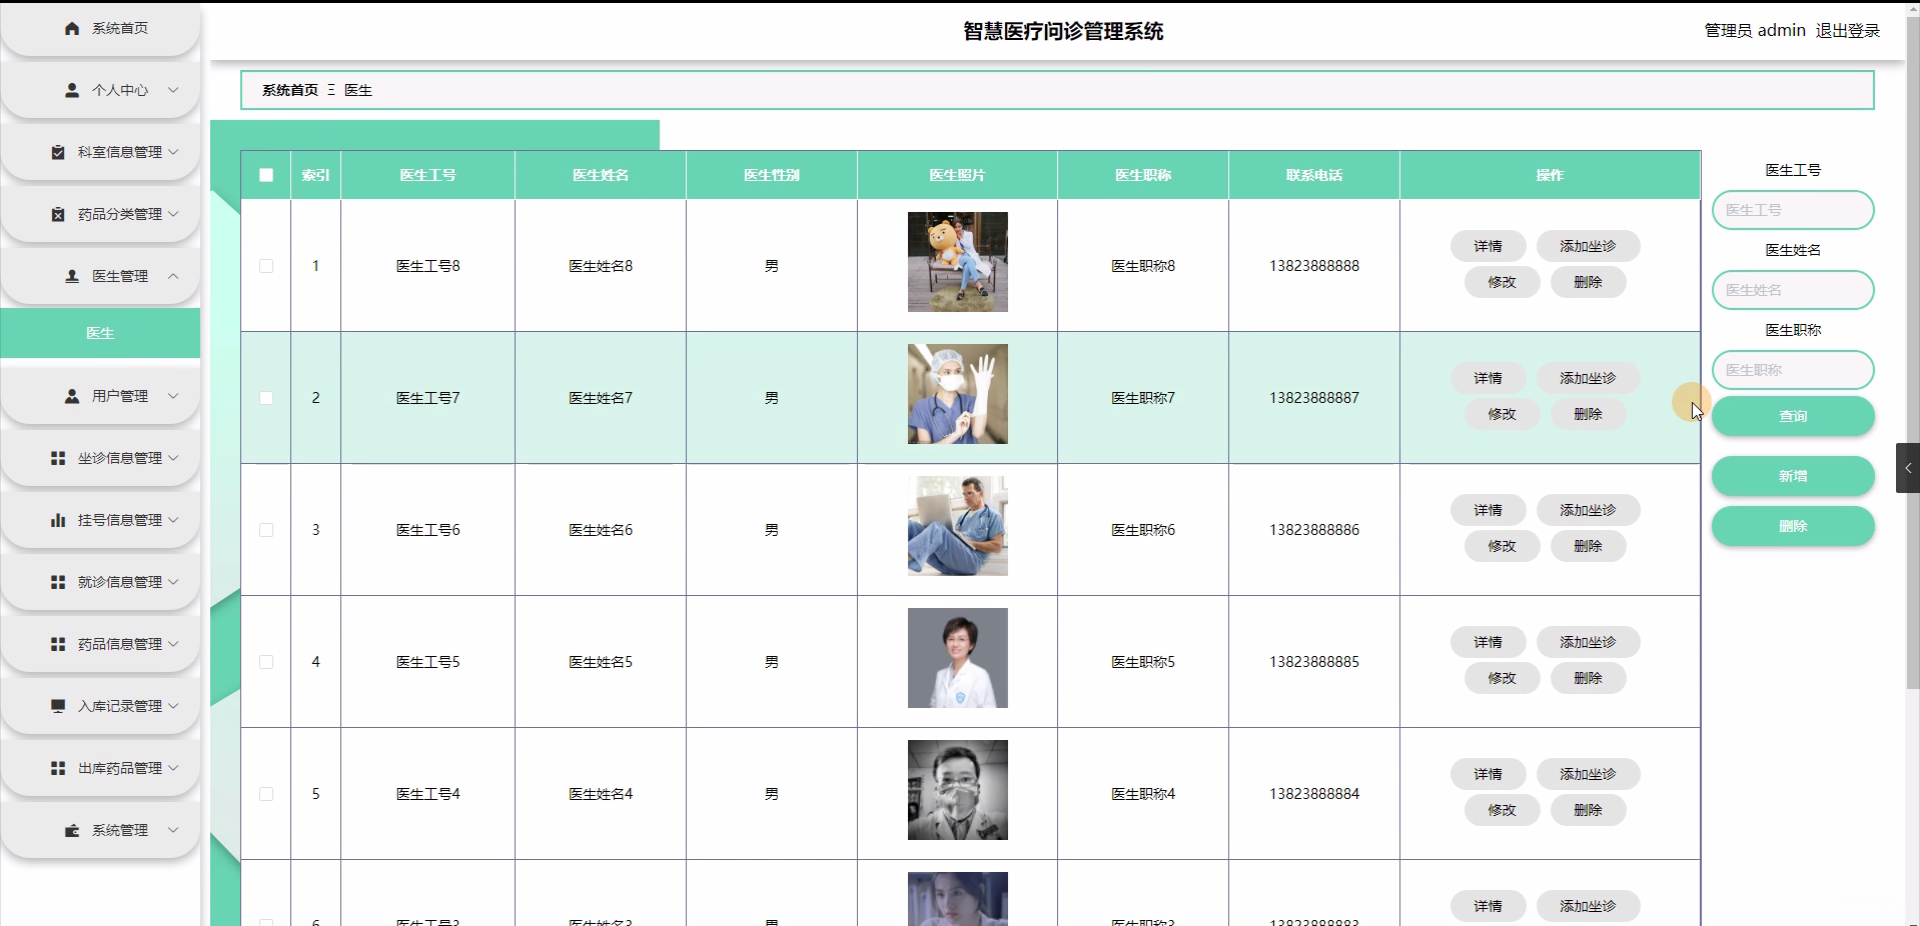
Task: Open the 入库记录管理 menu label
Action: pos(120,706)
